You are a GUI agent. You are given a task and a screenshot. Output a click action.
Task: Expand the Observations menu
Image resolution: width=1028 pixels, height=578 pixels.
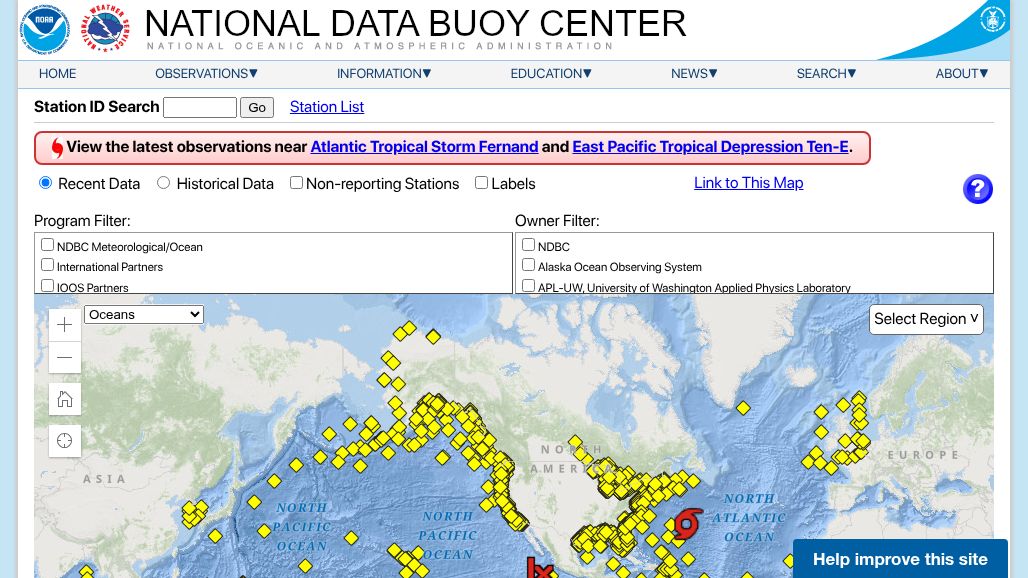tap(207, 74)
